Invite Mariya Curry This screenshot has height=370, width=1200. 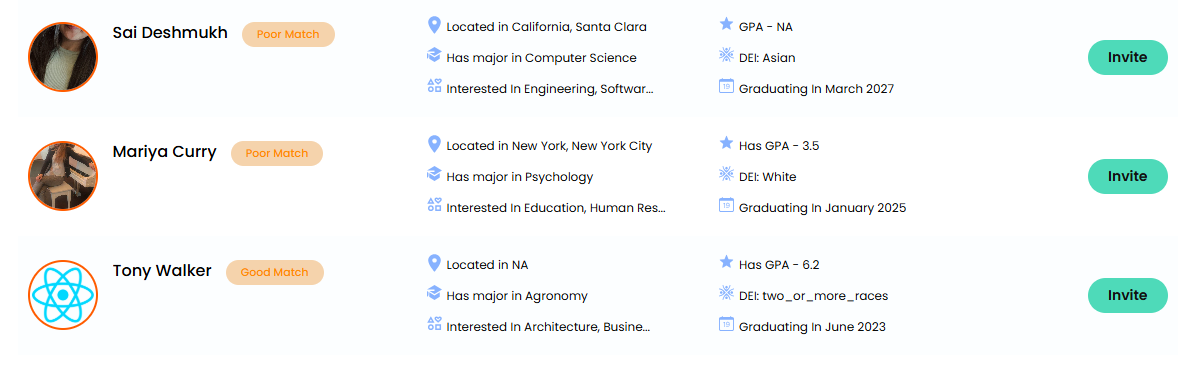1127,176
